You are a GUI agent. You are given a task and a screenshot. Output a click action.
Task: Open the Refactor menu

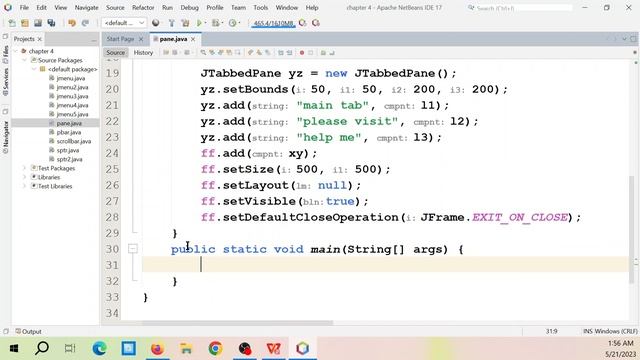143,7
